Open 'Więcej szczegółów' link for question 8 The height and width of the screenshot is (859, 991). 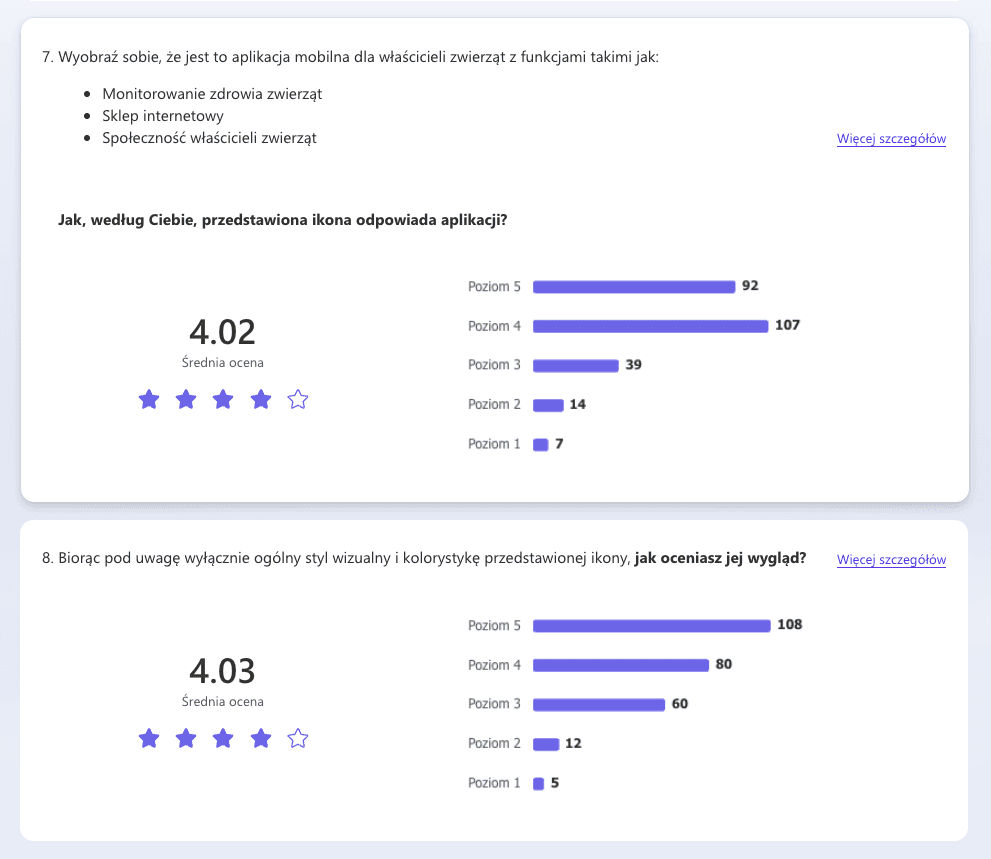pos(891,560)
